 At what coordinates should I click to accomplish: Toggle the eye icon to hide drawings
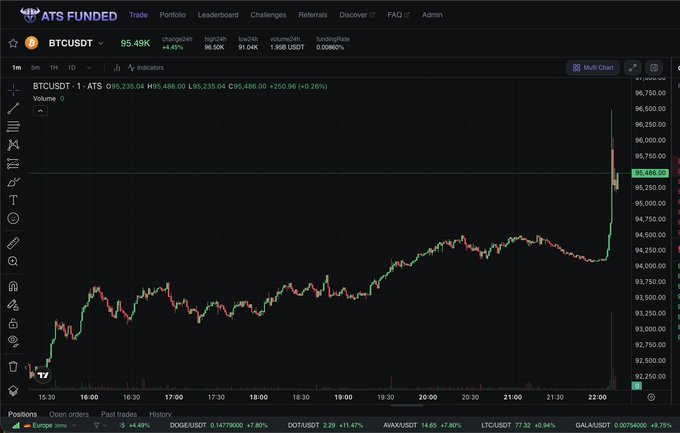13,341
